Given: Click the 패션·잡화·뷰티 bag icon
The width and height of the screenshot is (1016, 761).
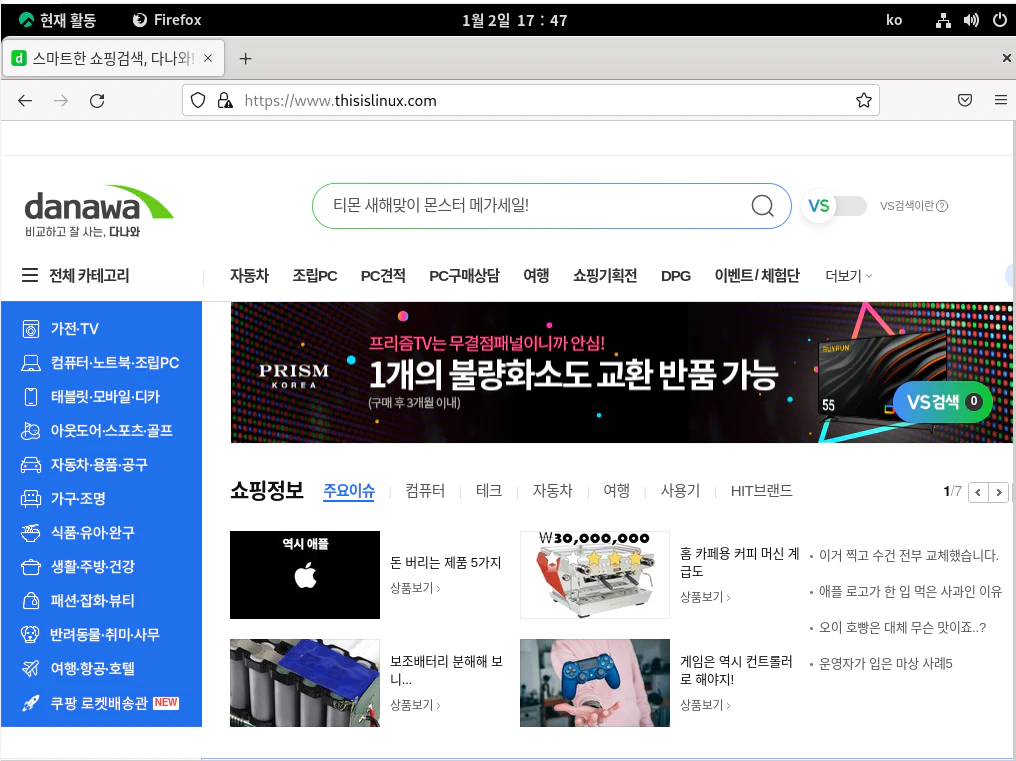Looking at the screenshot, I should pyautogui.click(x=30, y=601).
